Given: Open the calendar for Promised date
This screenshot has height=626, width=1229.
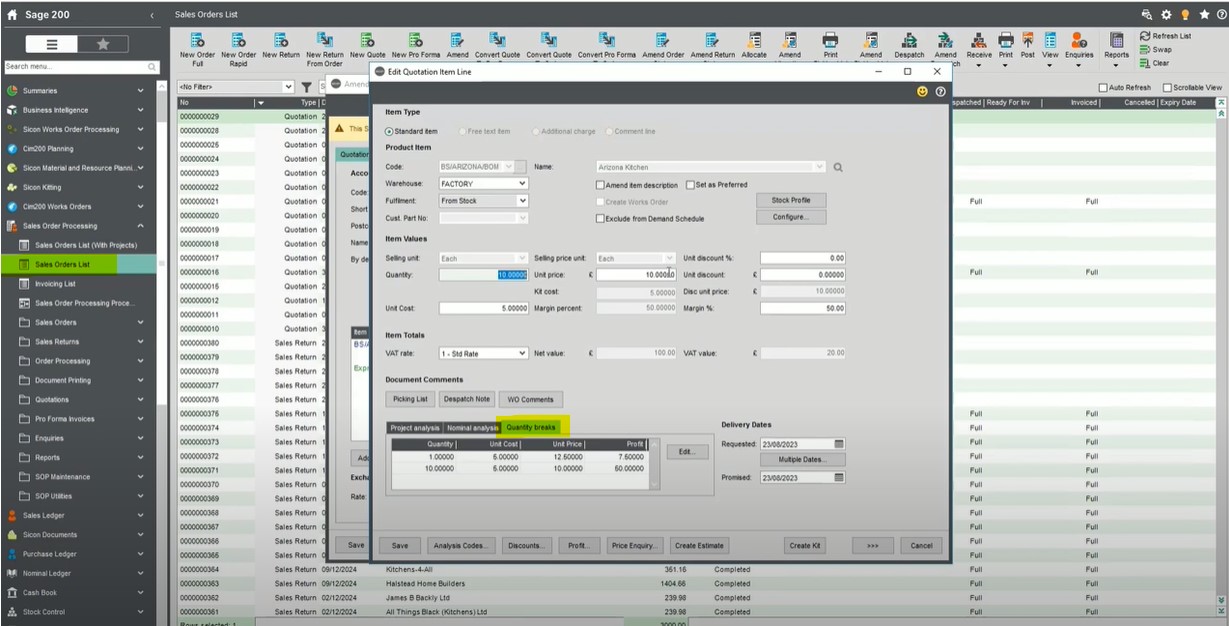Looking at the screenshot, I should pyautogui.click(x=839, y=478).
